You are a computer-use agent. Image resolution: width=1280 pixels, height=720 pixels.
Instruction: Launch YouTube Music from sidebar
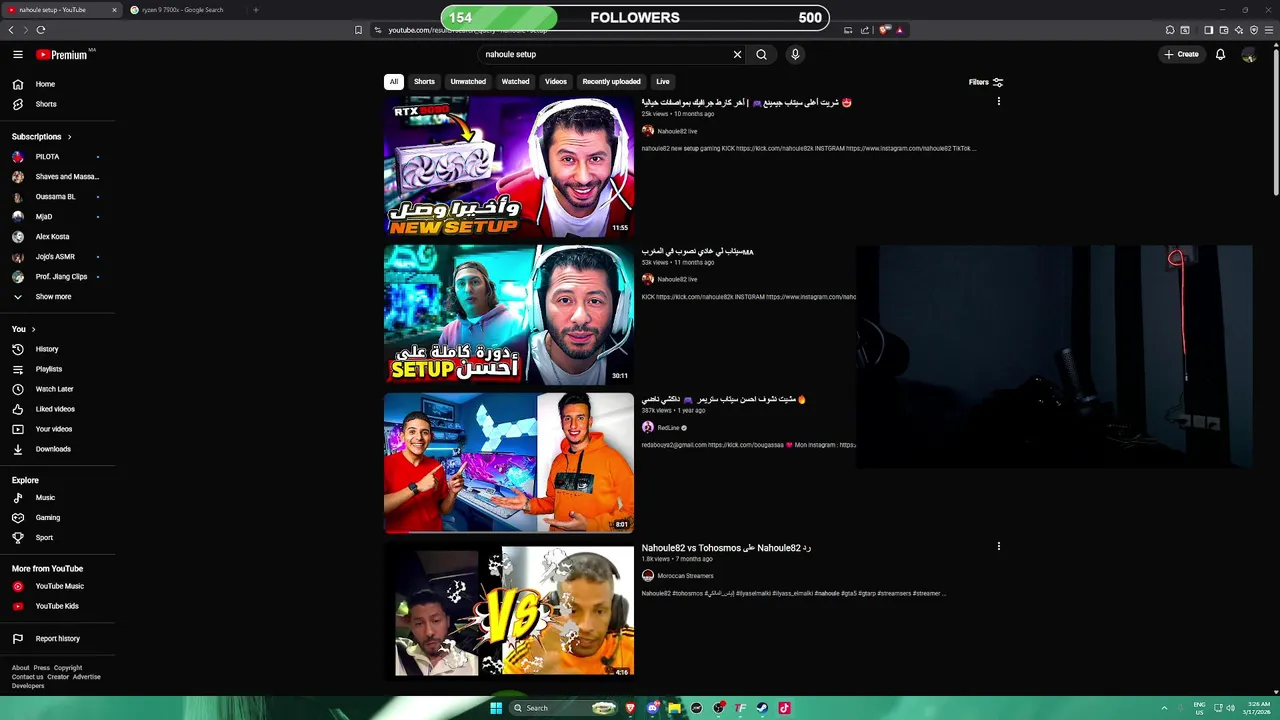pyautogui.click(x=58, y=586)
